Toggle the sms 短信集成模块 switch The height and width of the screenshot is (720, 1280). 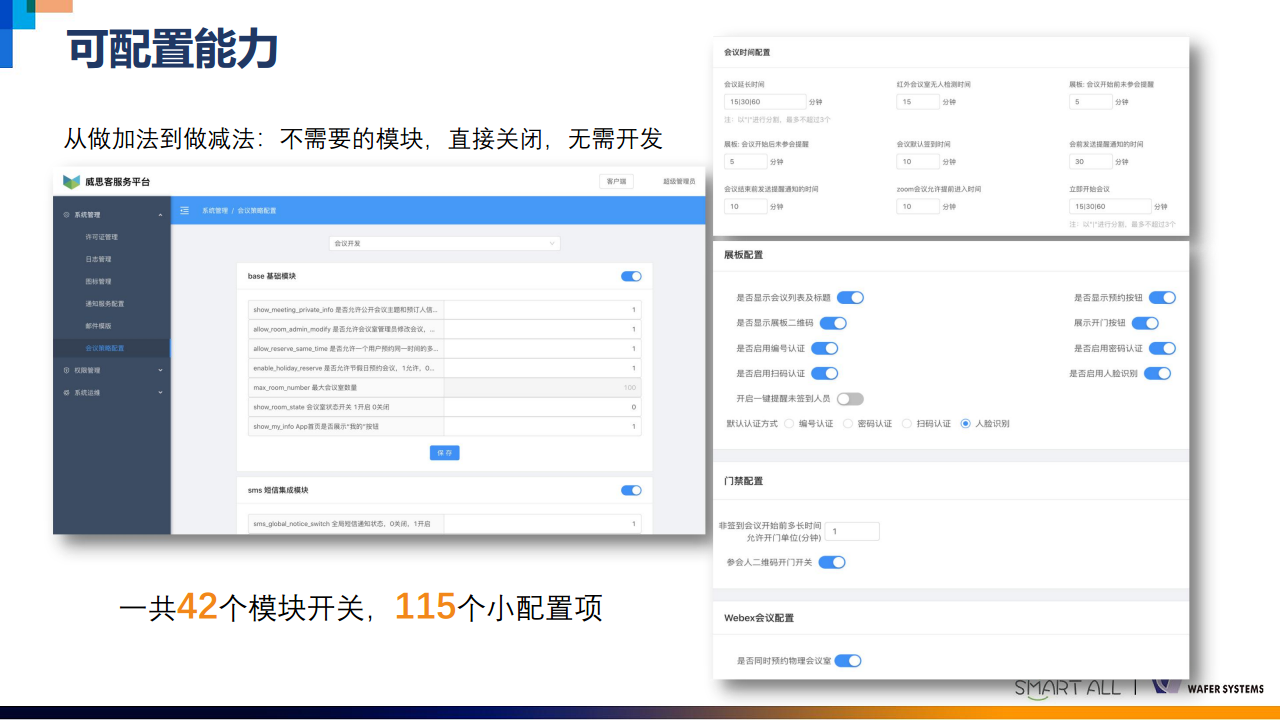(631, 490)
